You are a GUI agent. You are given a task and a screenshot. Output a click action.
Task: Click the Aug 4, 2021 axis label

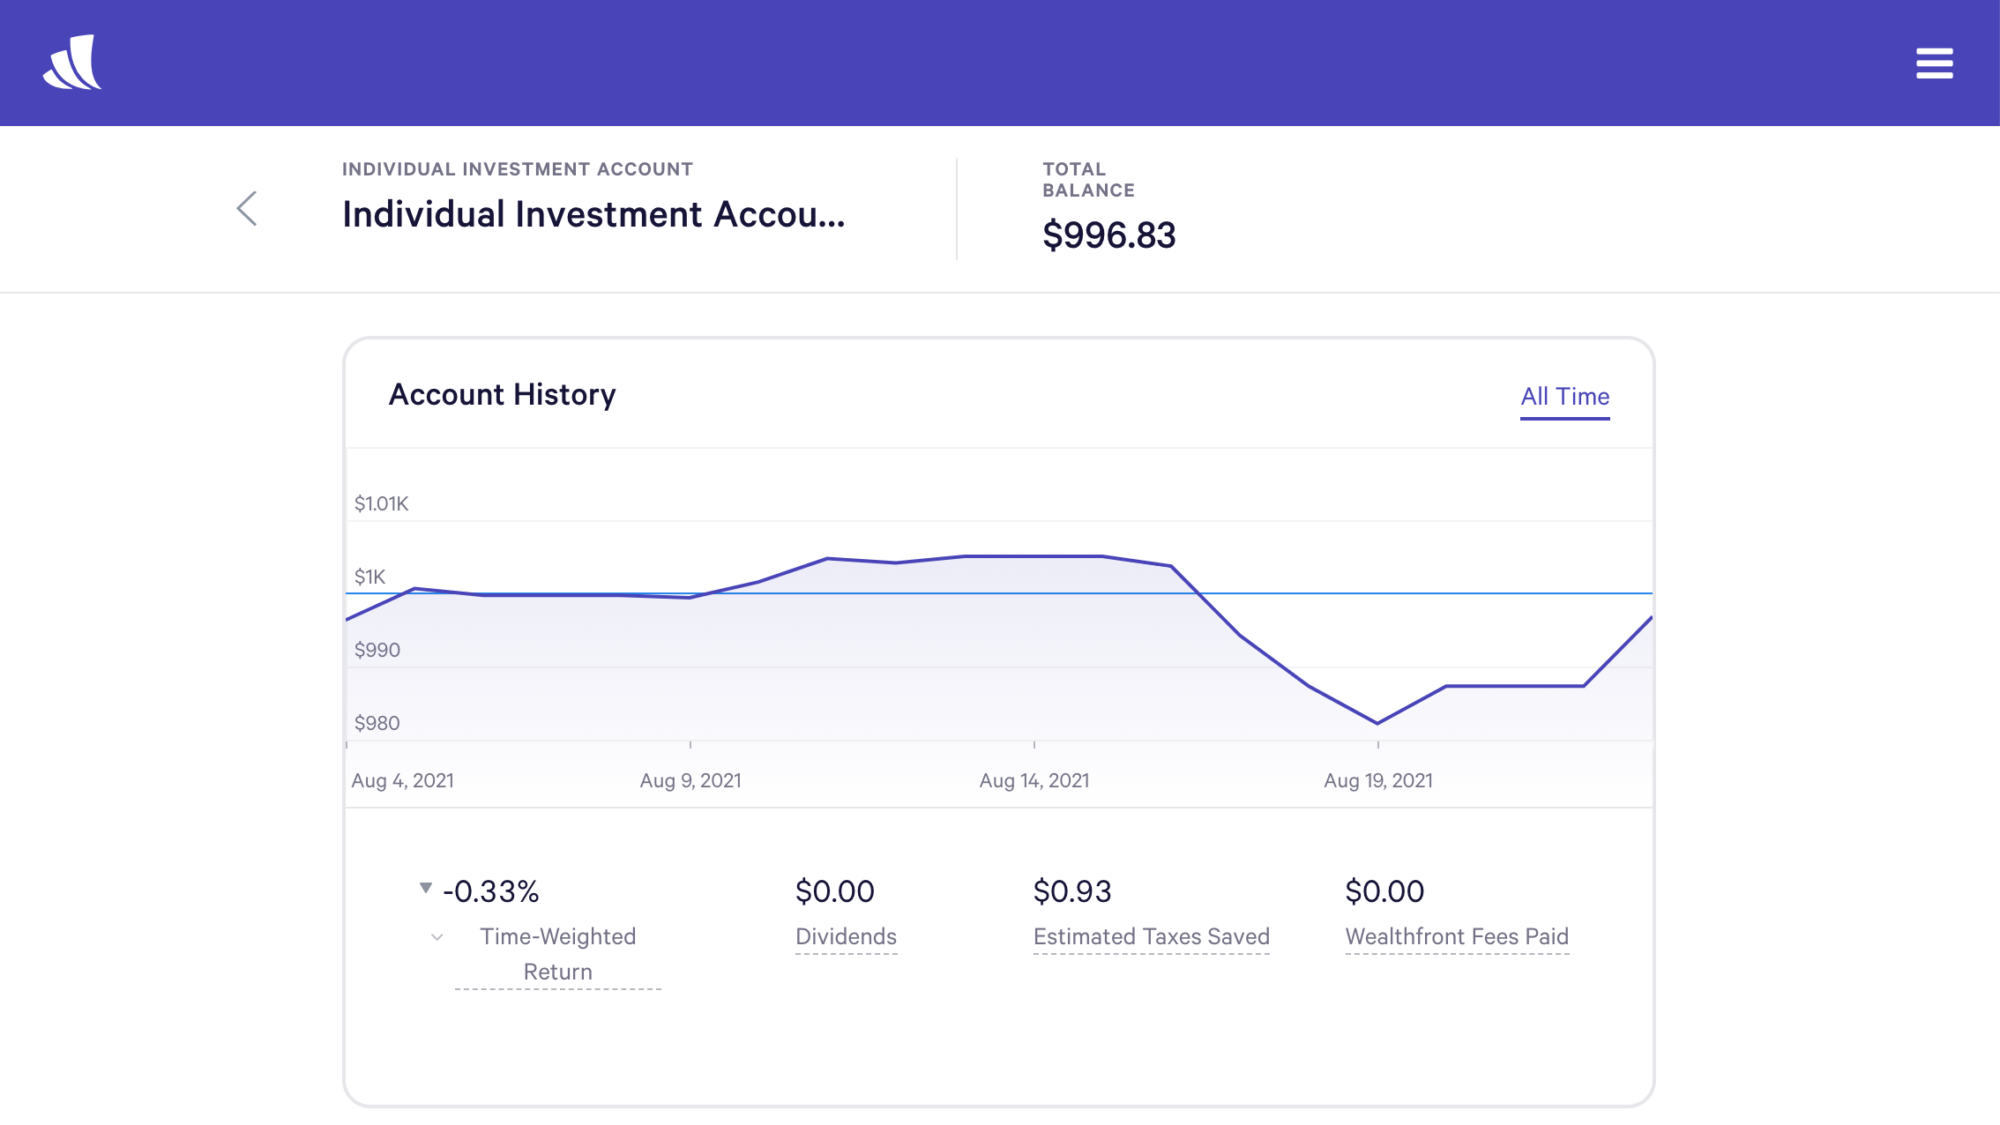tap(402, 781)
